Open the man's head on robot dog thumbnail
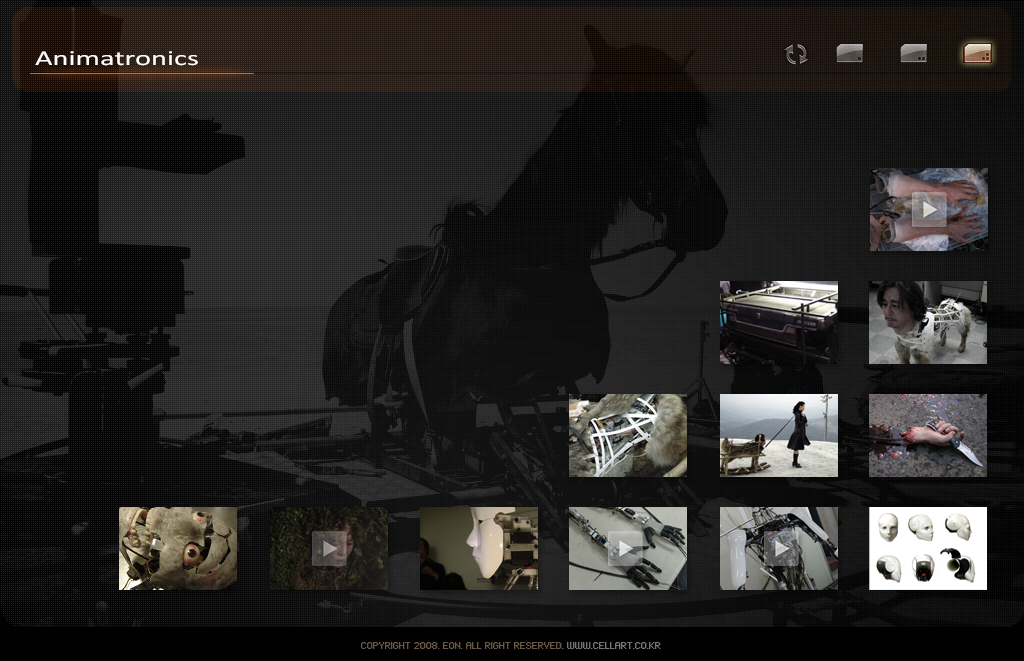1024x661 pixels. point(928,322)
